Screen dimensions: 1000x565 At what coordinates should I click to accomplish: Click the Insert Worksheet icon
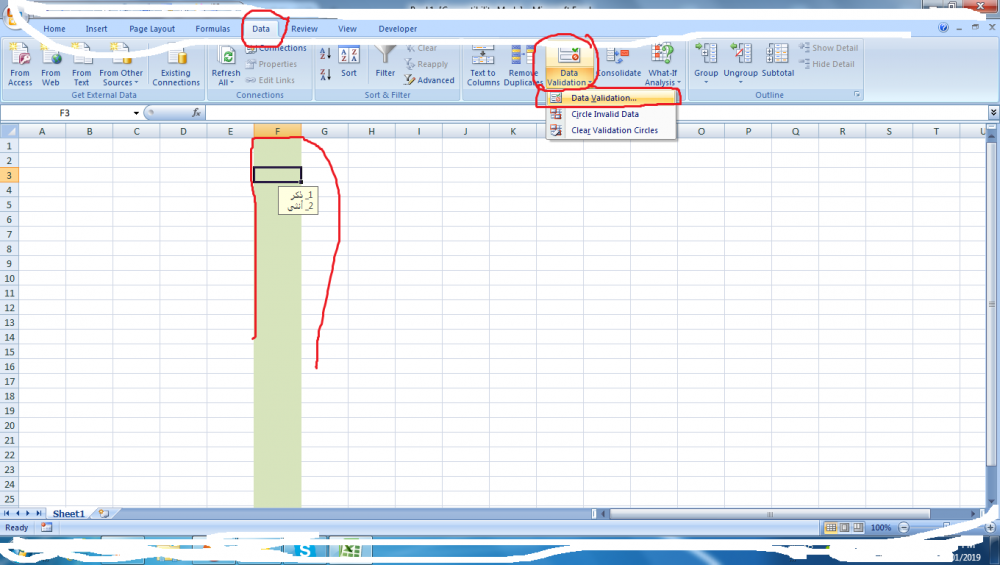coord(104,513)
